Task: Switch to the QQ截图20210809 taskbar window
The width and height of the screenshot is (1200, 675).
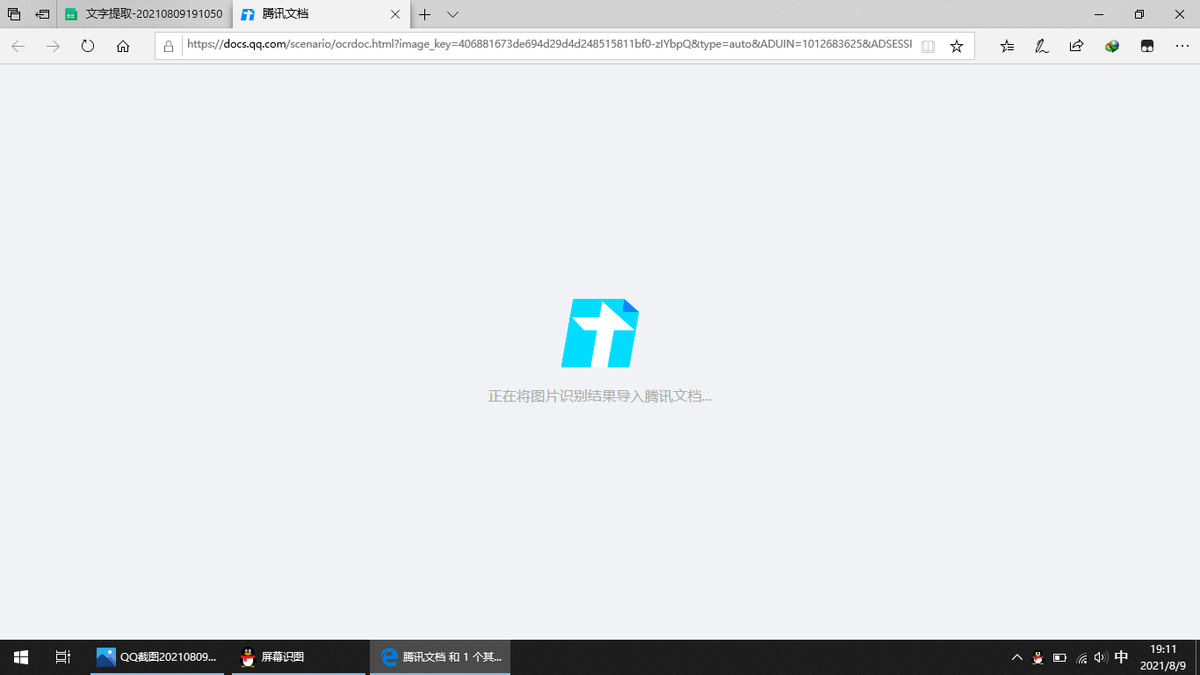Action: (157, 657)
